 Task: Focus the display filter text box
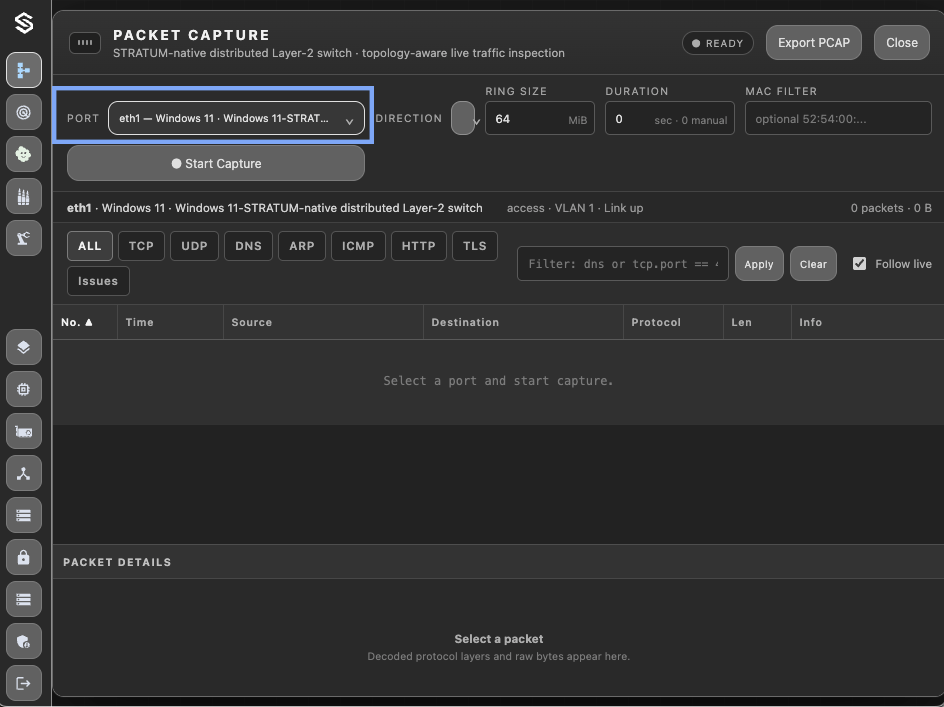(x=623, y=264)
